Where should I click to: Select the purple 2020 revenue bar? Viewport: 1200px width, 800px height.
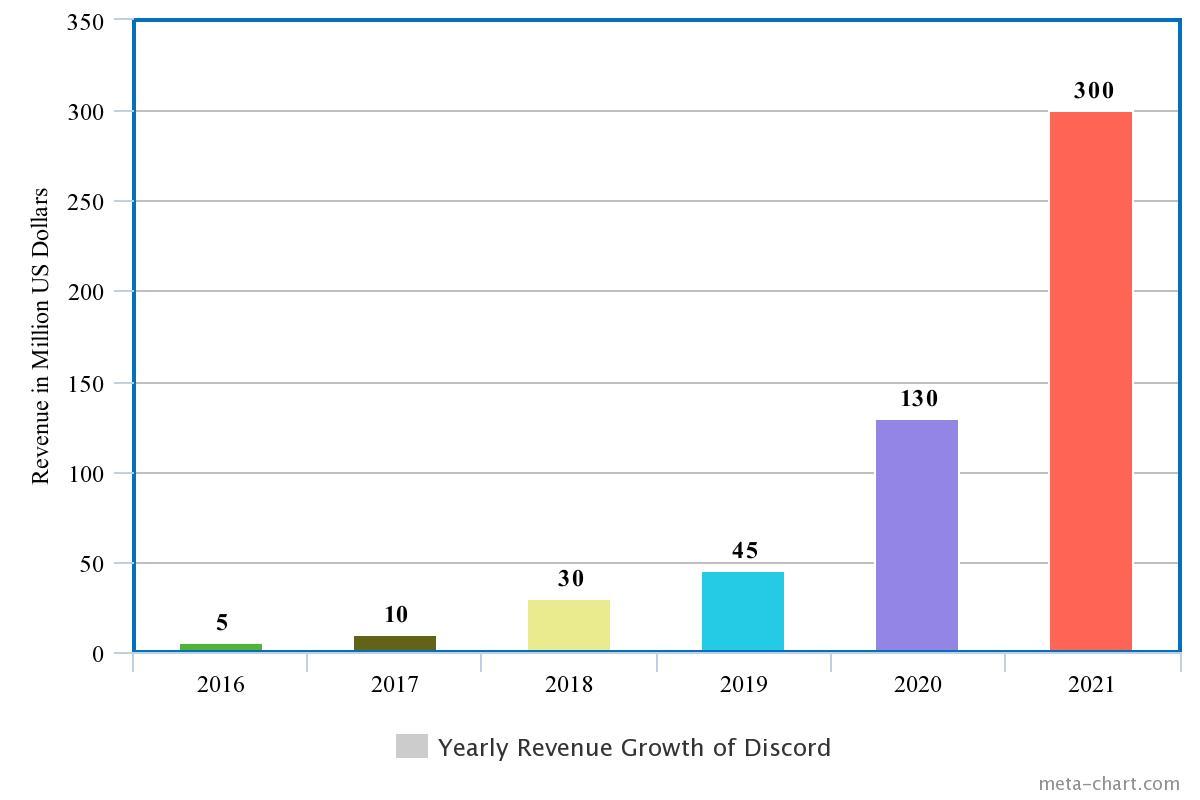coord(917,535)
